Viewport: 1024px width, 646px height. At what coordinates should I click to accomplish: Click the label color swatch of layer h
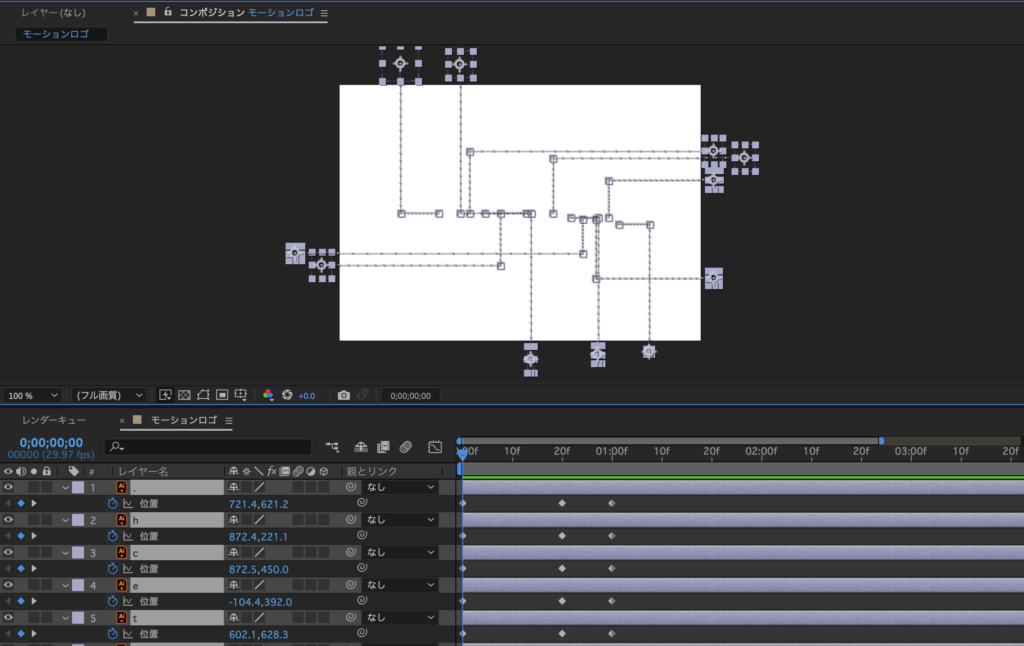pyautogui.click(x=78, y=520)
